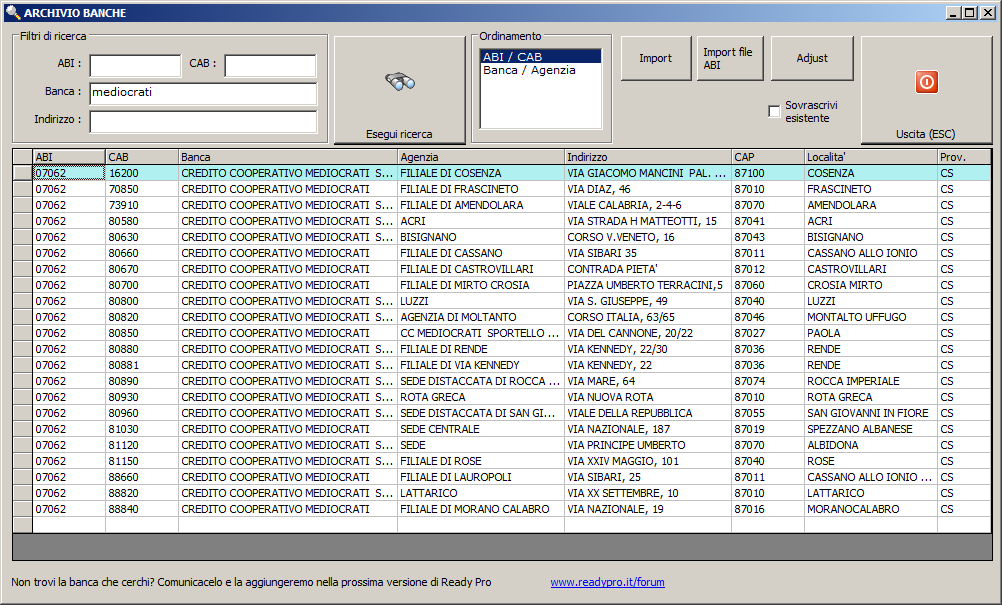Click the Banca field containing mediocrati
The width and height of the screenshot is (1002, 605).
coord(203,93)
